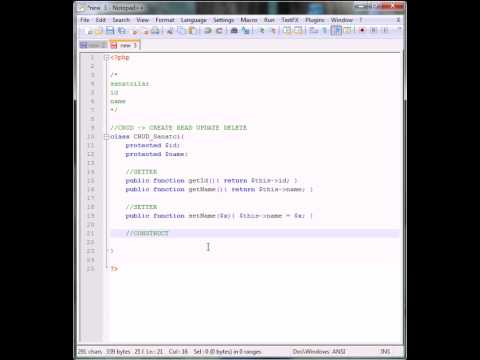Toggle the highlighted Indent Guide button
This screenshot has width=480, height=360.
(336, 31)
